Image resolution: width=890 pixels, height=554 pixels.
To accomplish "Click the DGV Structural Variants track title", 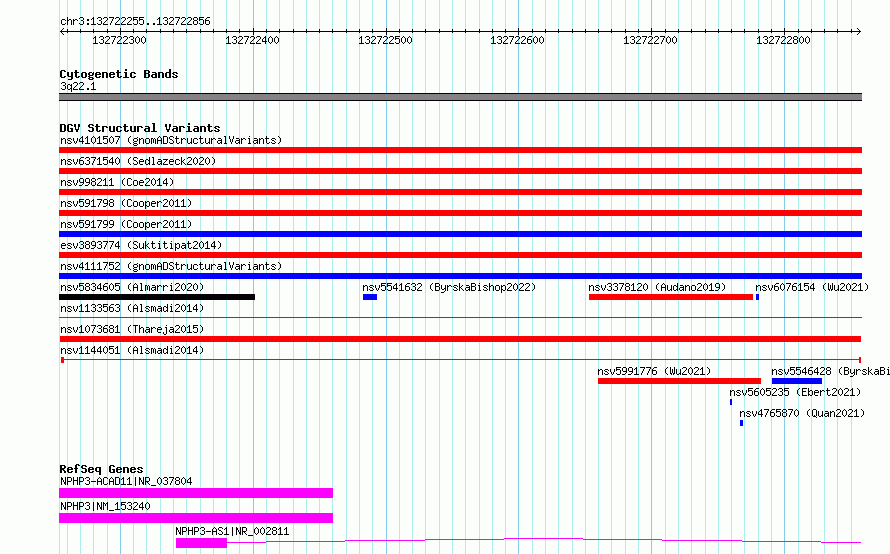I will [140, 128].
